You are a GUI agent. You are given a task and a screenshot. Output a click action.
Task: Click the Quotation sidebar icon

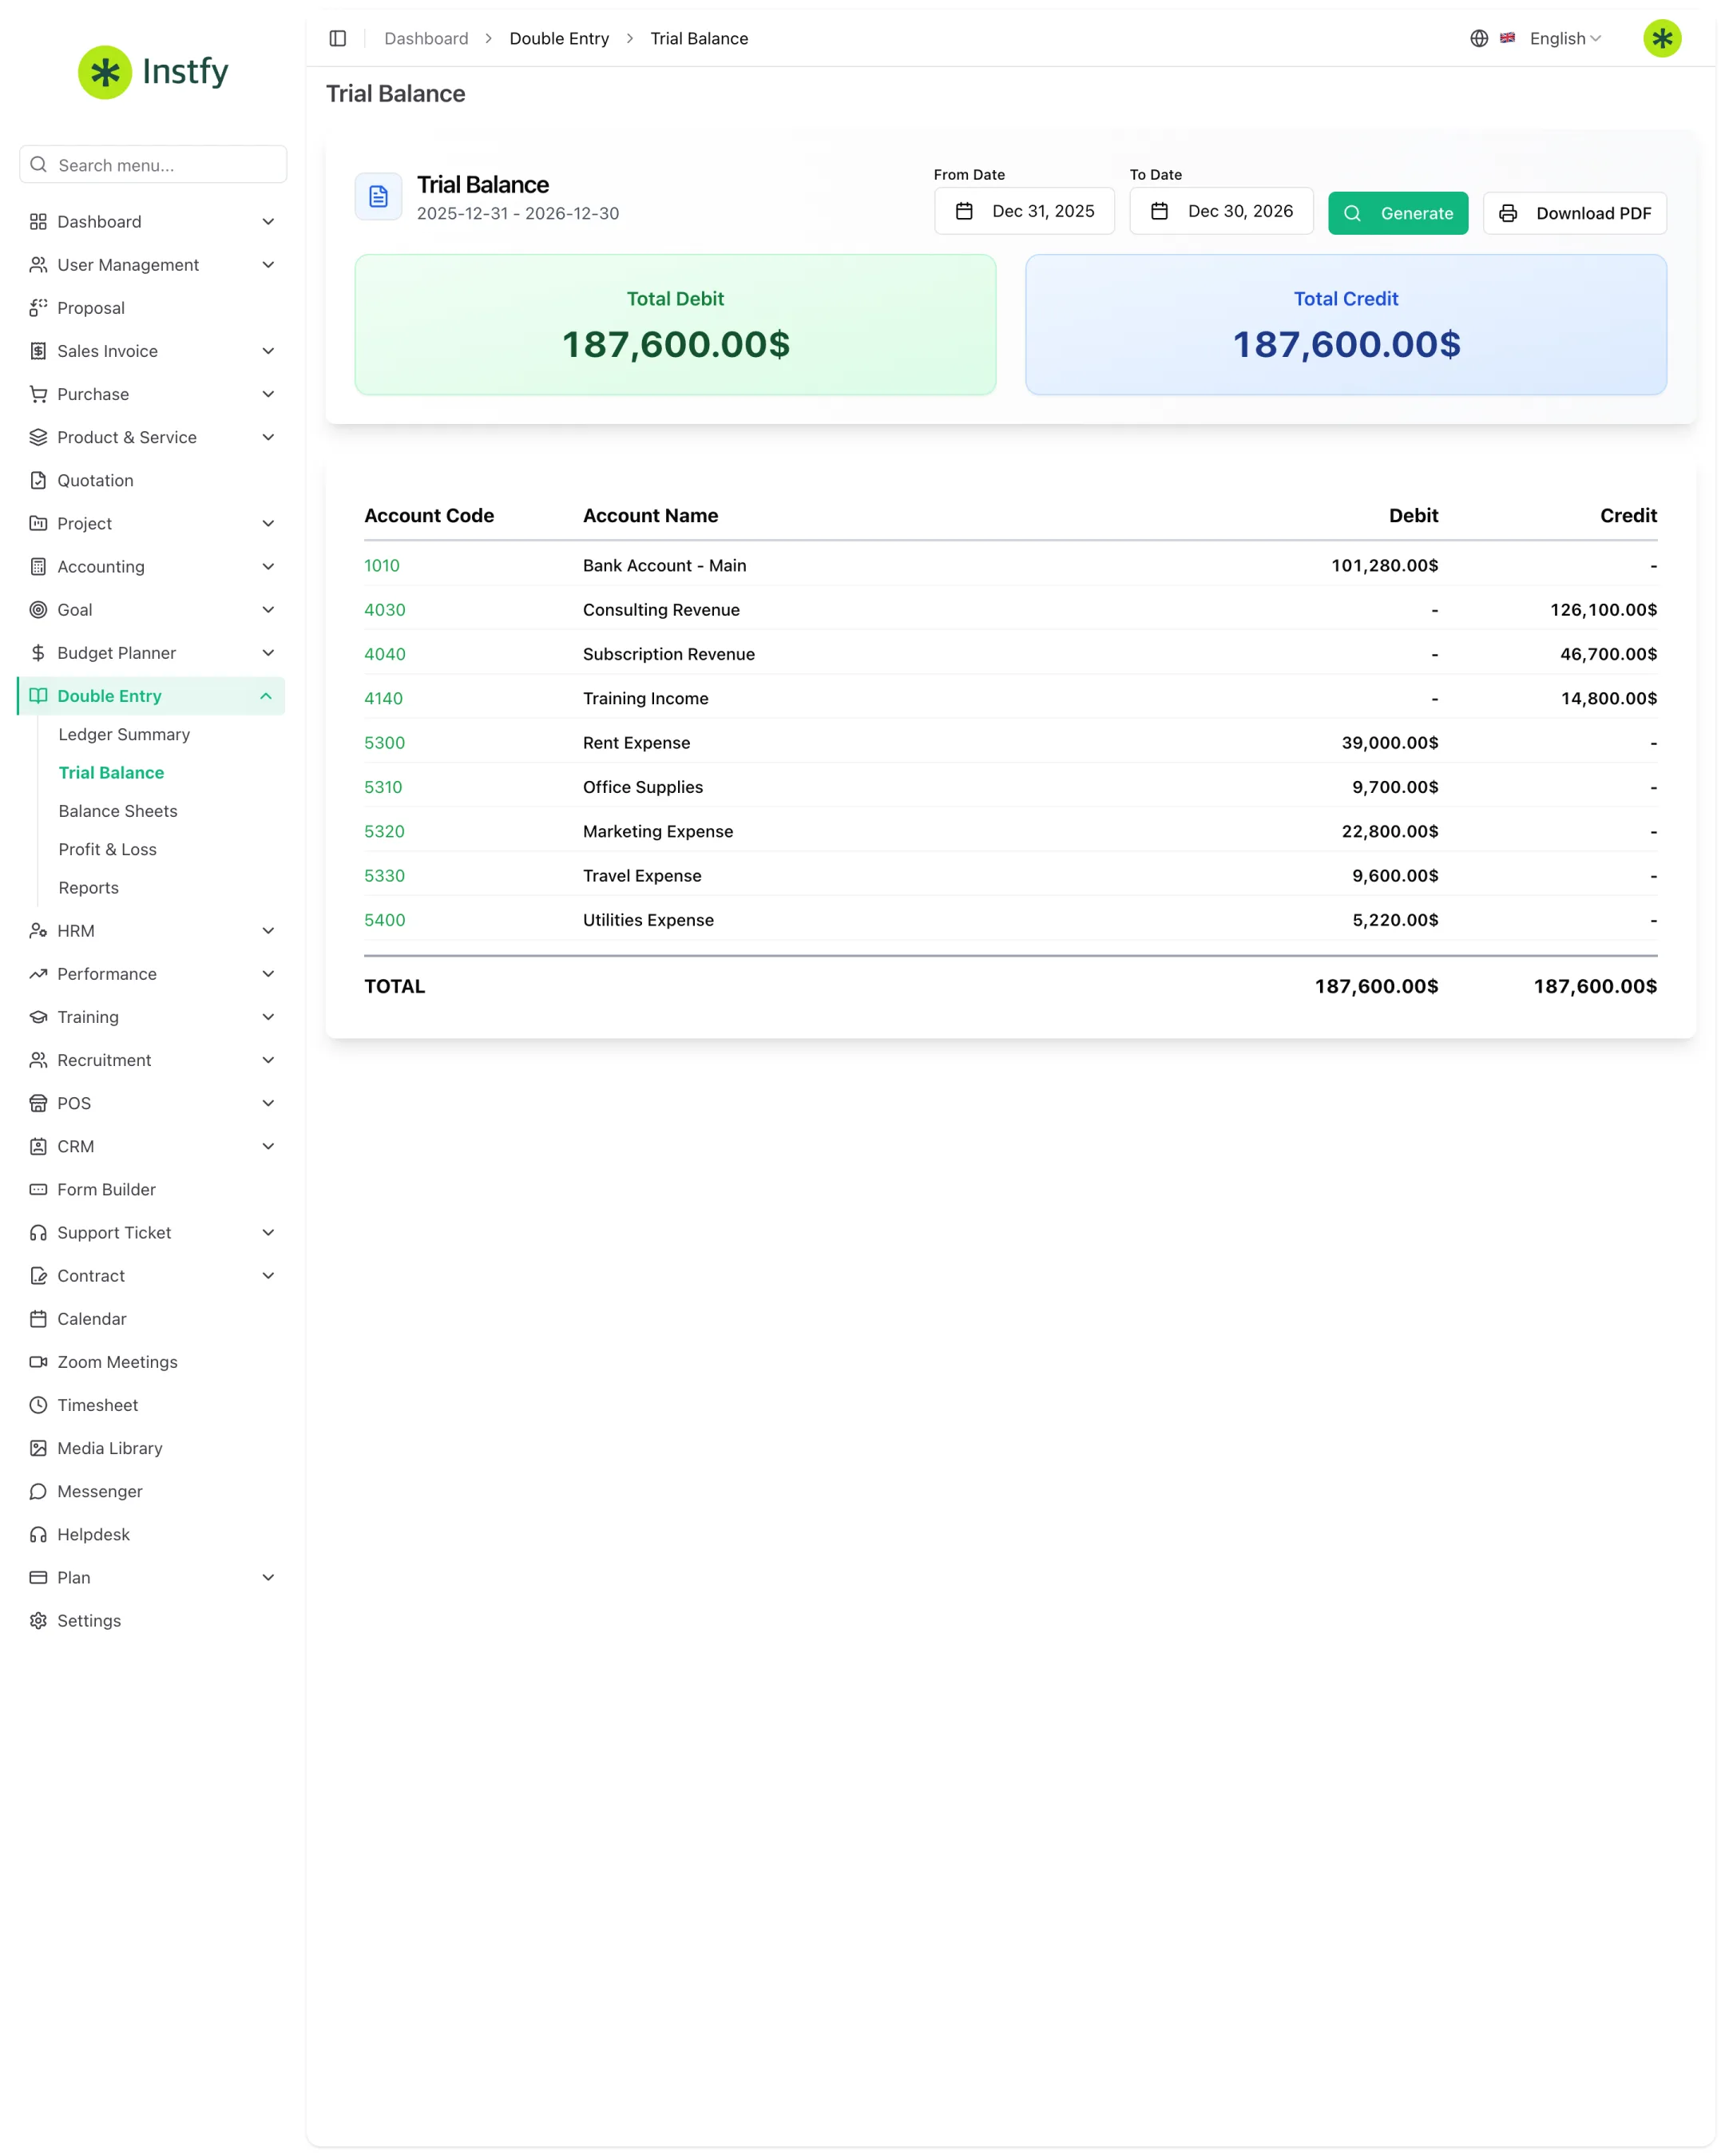click(x=38, y=480)
